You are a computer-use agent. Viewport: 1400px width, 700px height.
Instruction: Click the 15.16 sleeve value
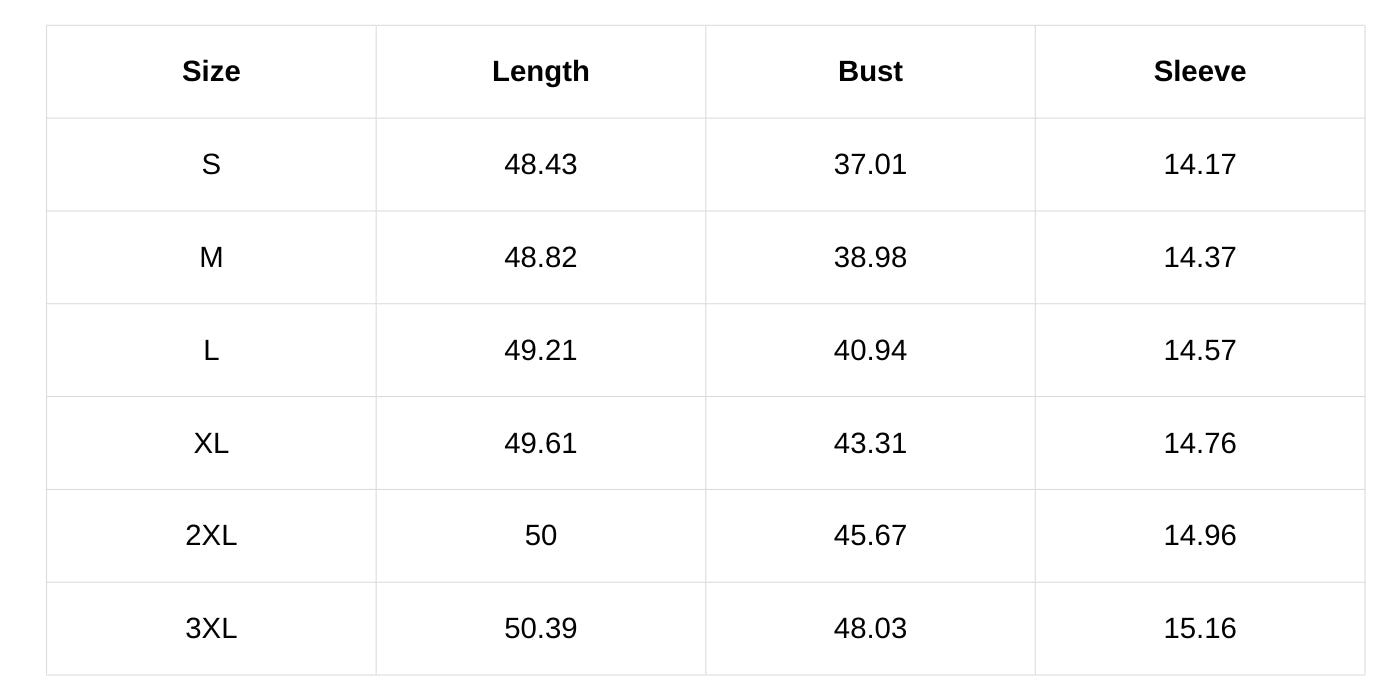point(1199,628)
